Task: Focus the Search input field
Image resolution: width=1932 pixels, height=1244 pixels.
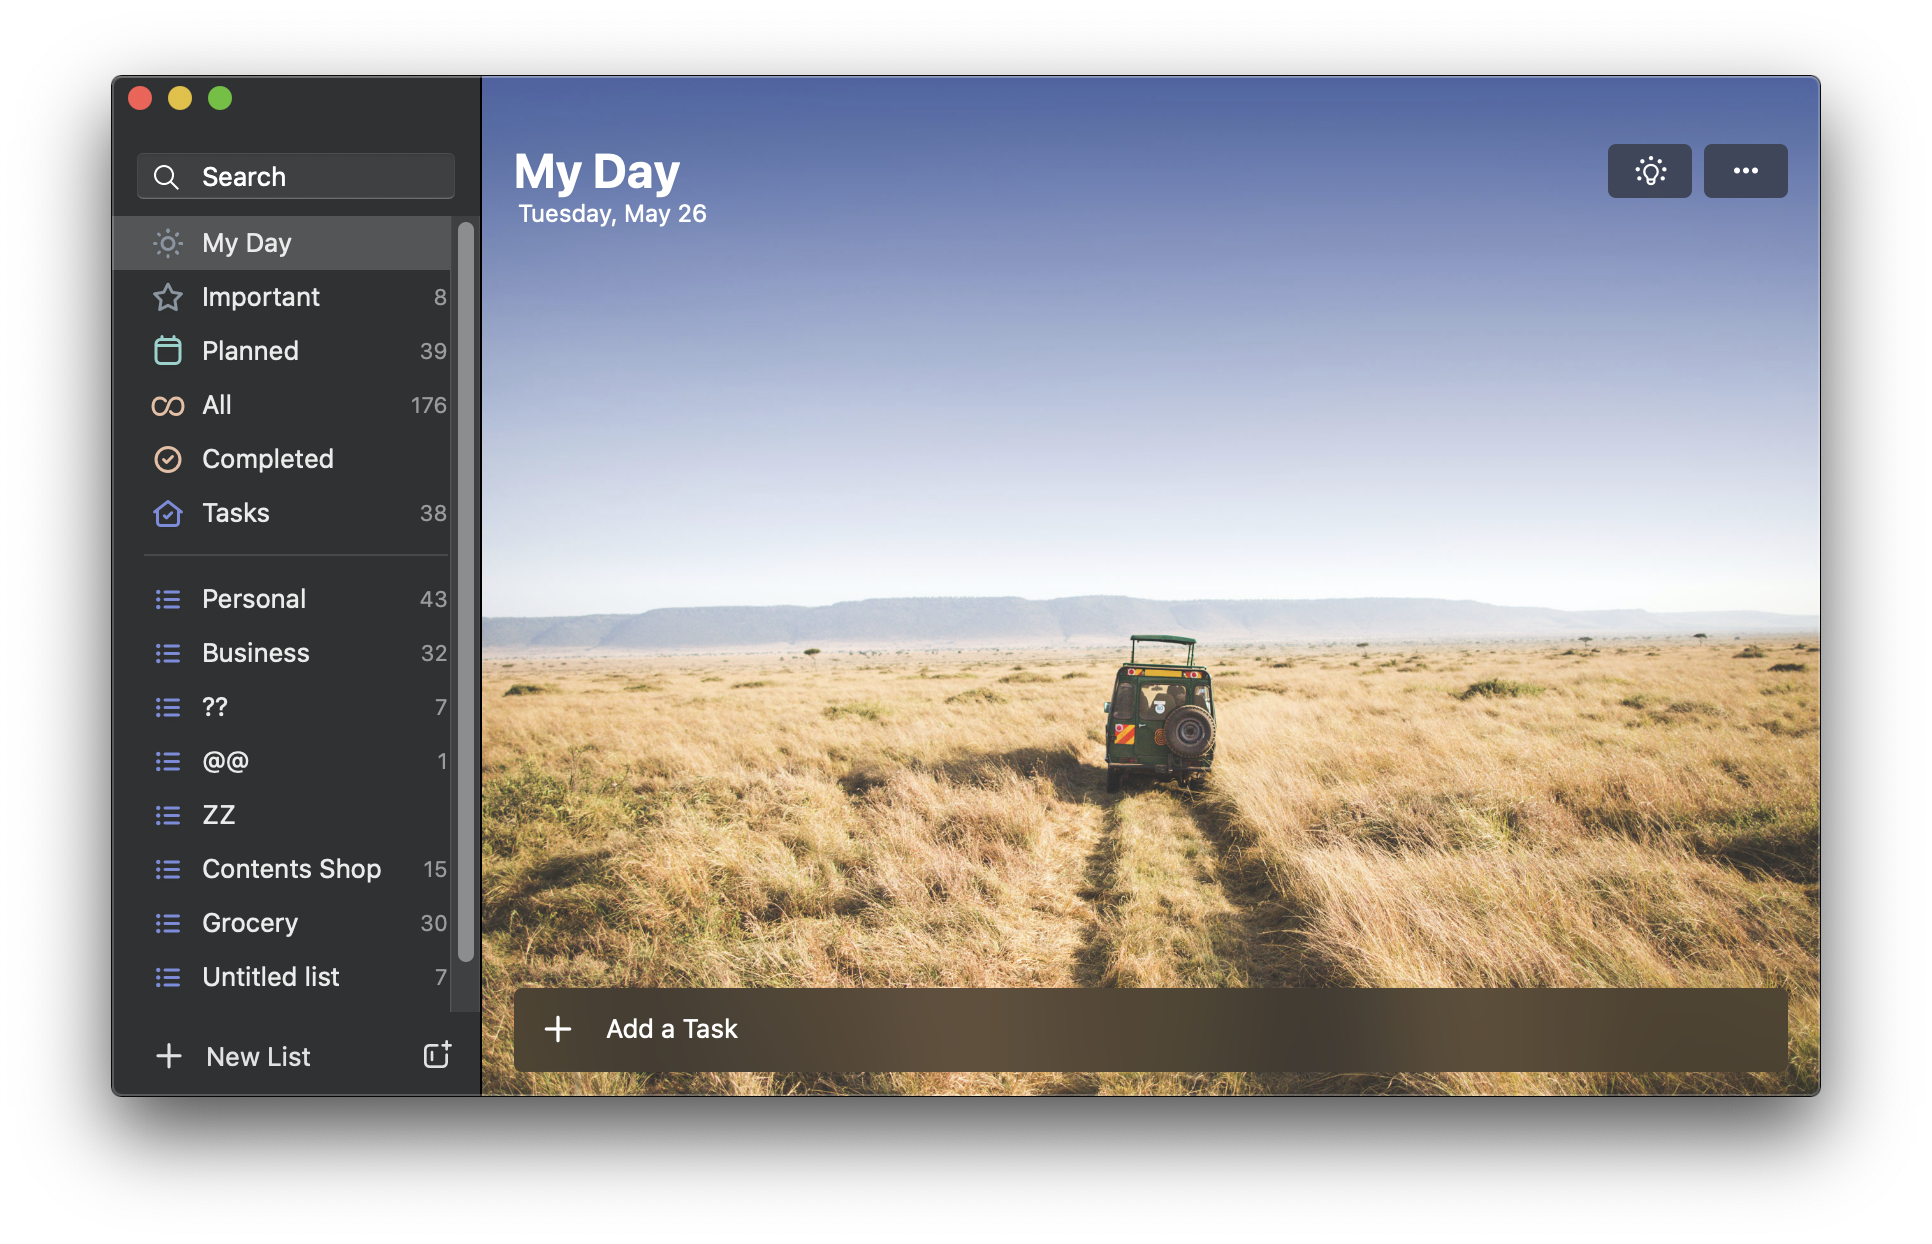Action: [320, 177]
